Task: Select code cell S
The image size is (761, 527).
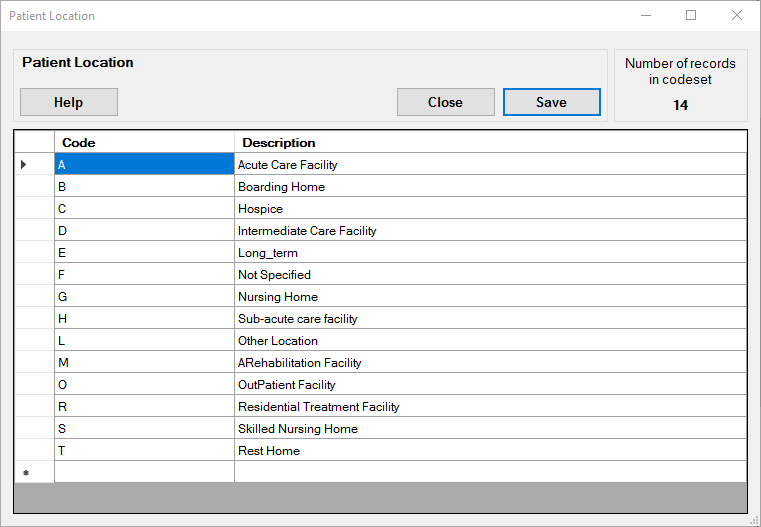Action: click(144, 428)
